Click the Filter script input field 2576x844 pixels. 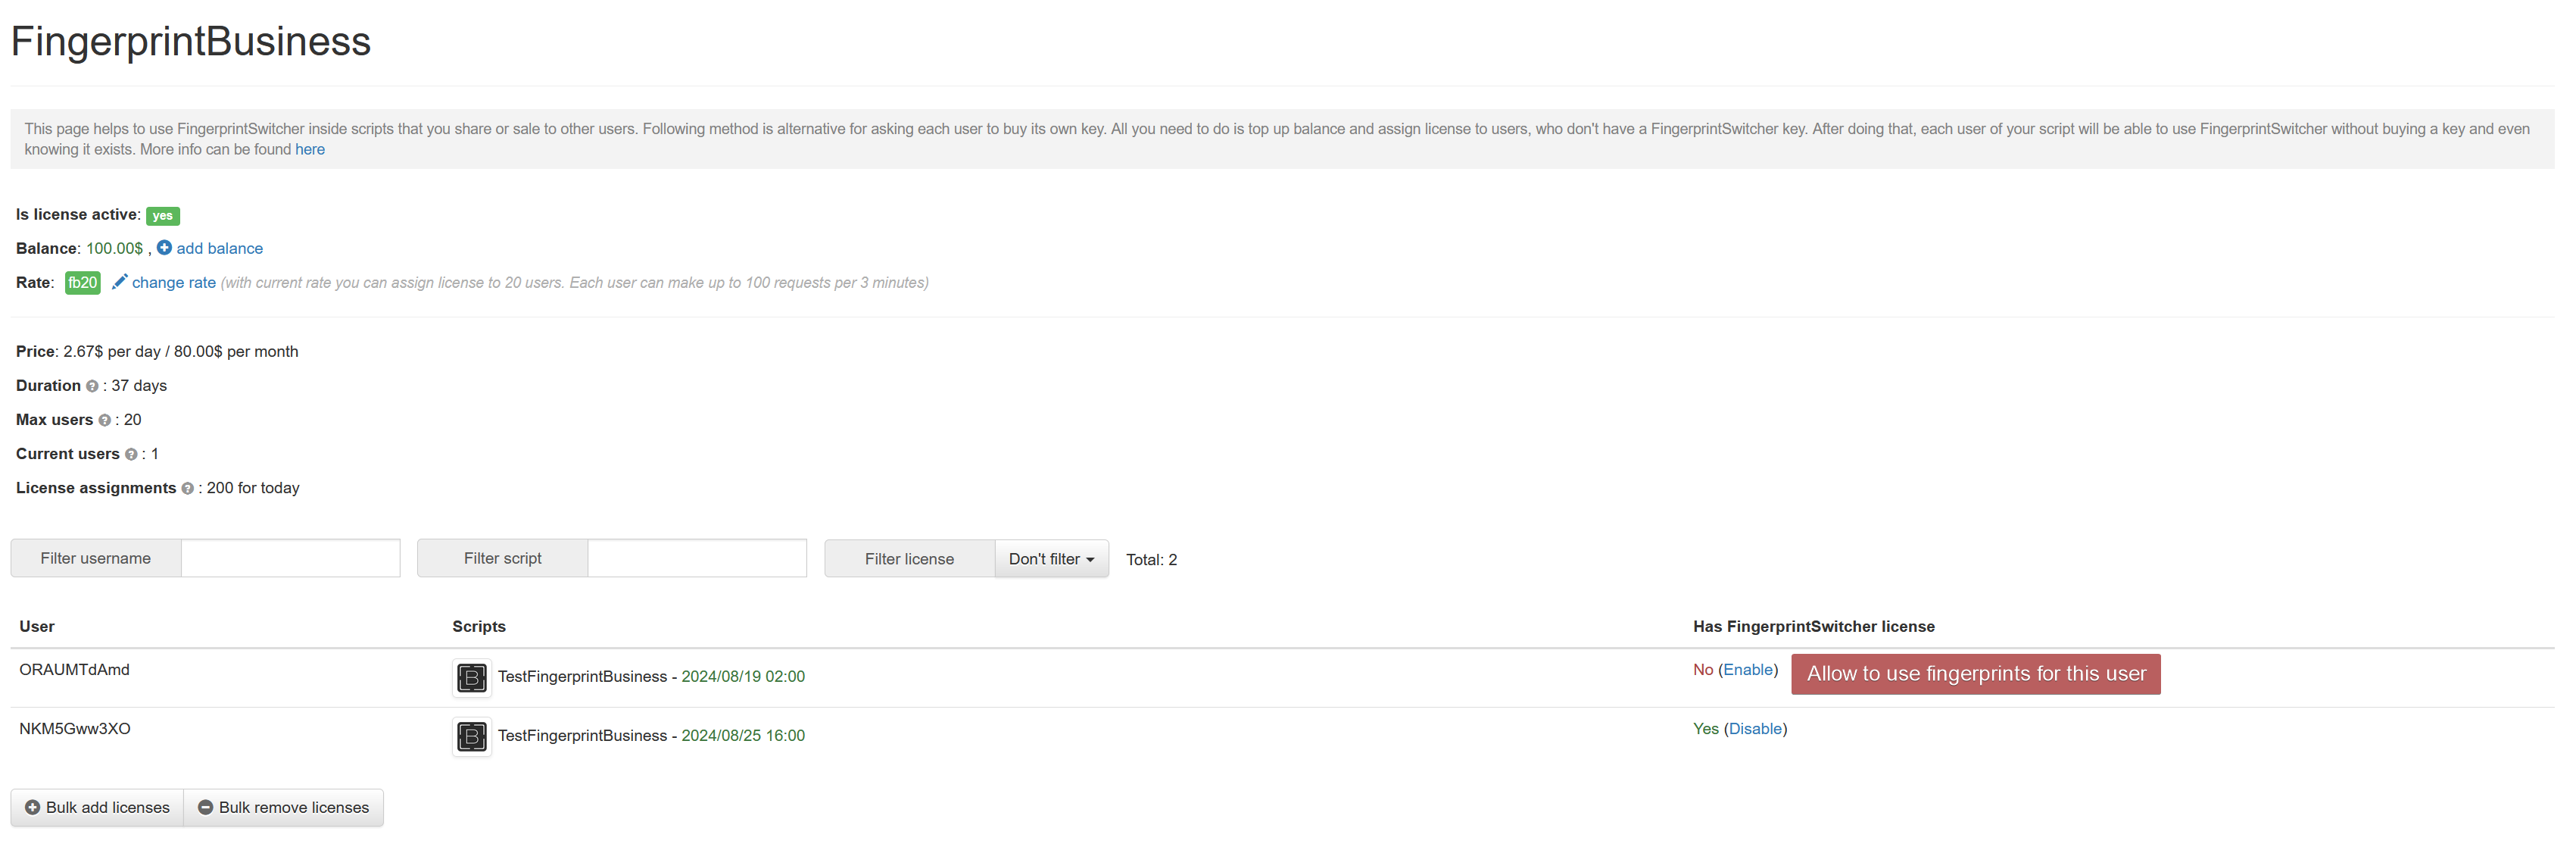point(696,558)
